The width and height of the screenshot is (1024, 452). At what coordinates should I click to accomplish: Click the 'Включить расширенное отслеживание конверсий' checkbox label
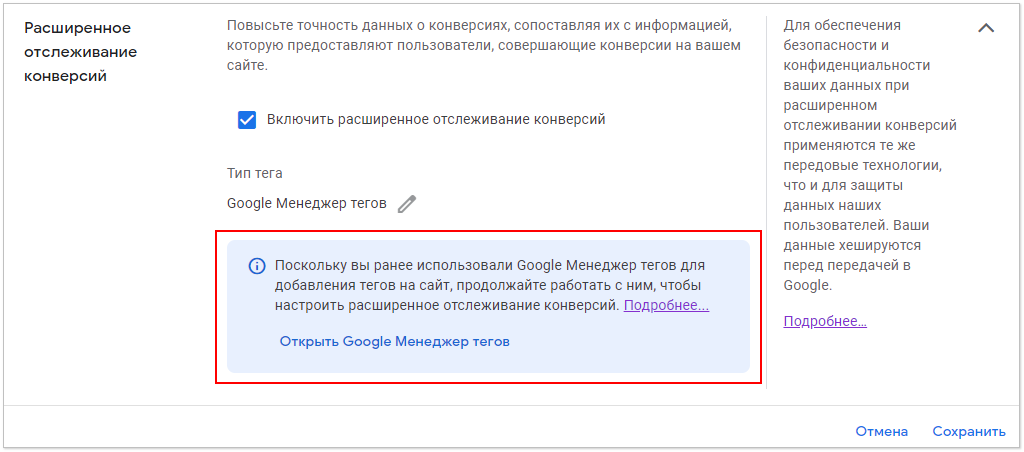436,120
